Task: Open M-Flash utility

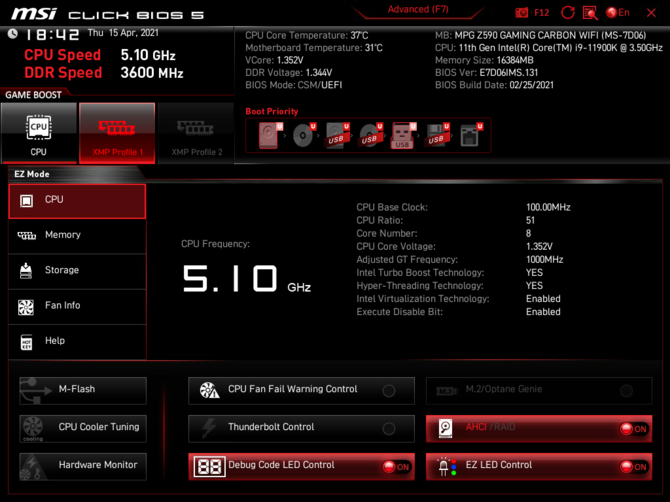Action: (83, 390)
